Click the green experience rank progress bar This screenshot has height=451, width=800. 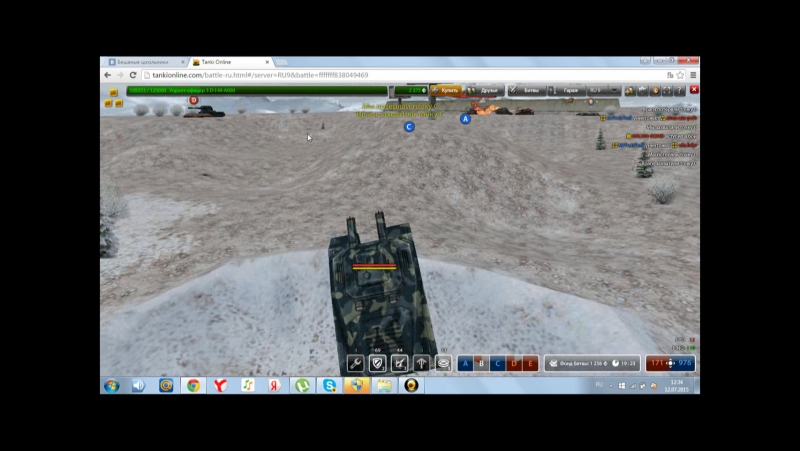pyautogui.click(x=257, y=90)
